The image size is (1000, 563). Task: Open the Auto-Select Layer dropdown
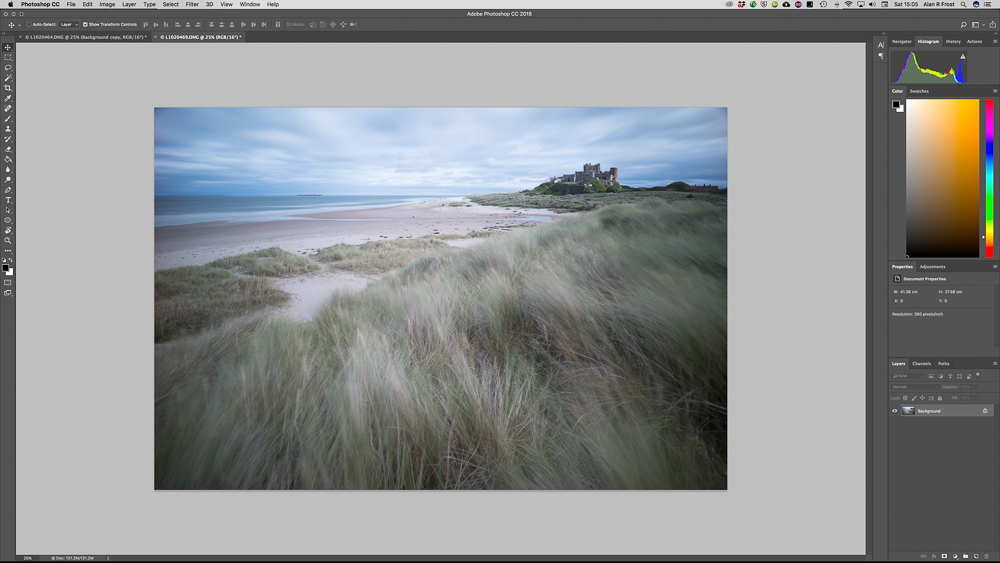[68, 24]
